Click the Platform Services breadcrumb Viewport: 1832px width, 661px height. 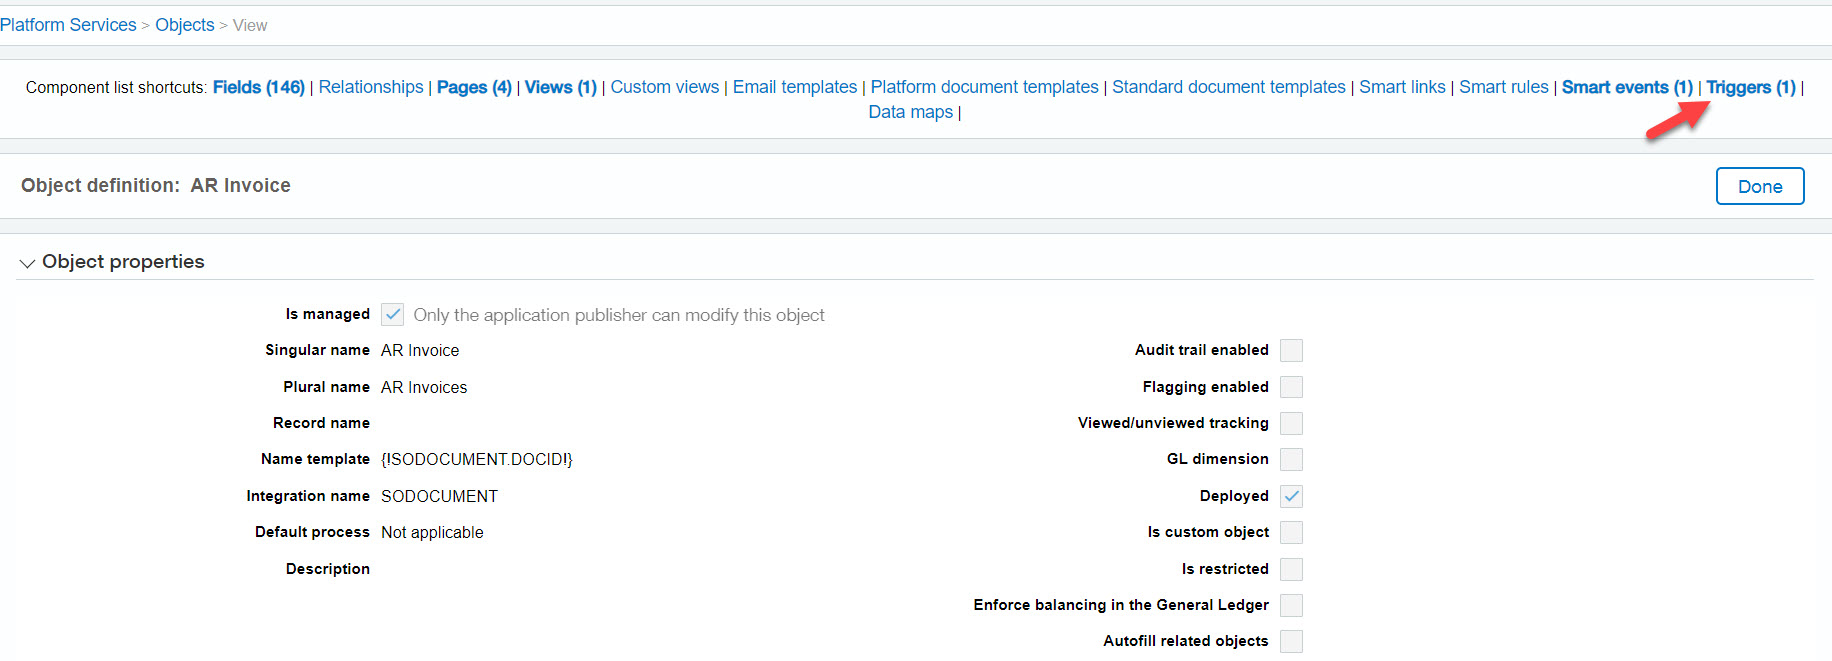(68, 25)
